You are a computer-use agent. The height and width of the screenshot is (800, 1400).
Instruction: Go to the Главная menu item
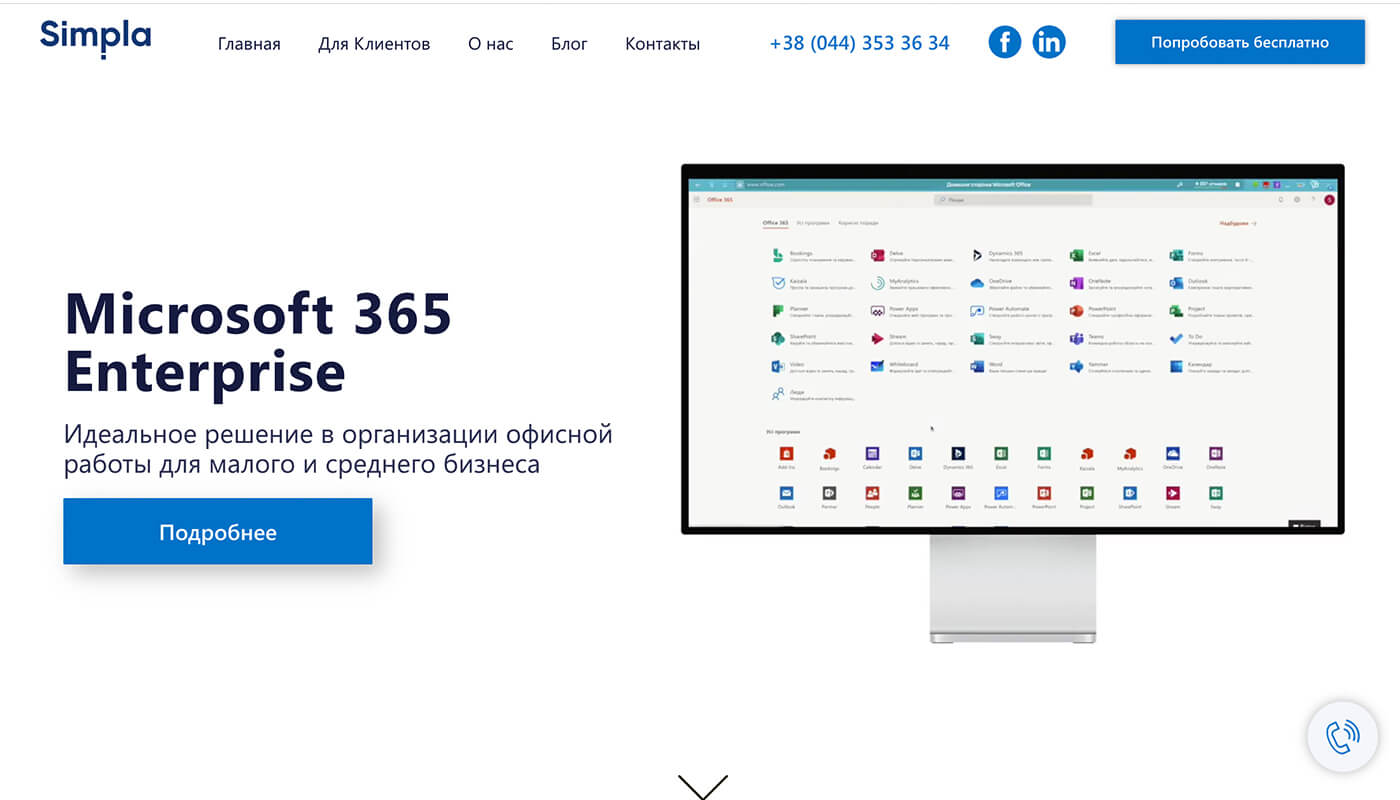(249, 44)
